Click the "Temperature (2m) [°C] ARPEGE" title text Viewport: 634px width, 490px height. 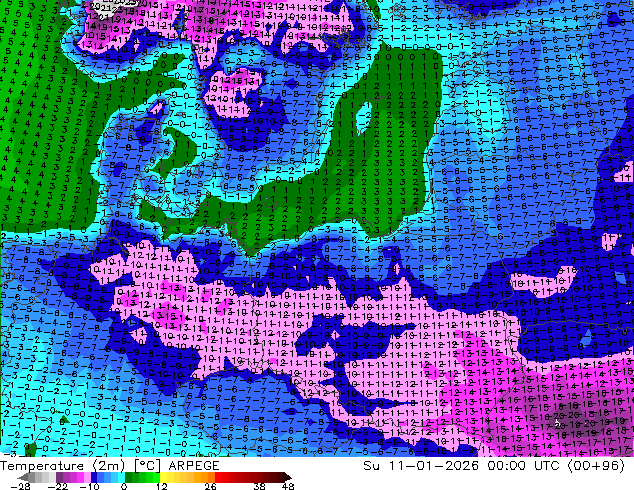pos(110,466)
